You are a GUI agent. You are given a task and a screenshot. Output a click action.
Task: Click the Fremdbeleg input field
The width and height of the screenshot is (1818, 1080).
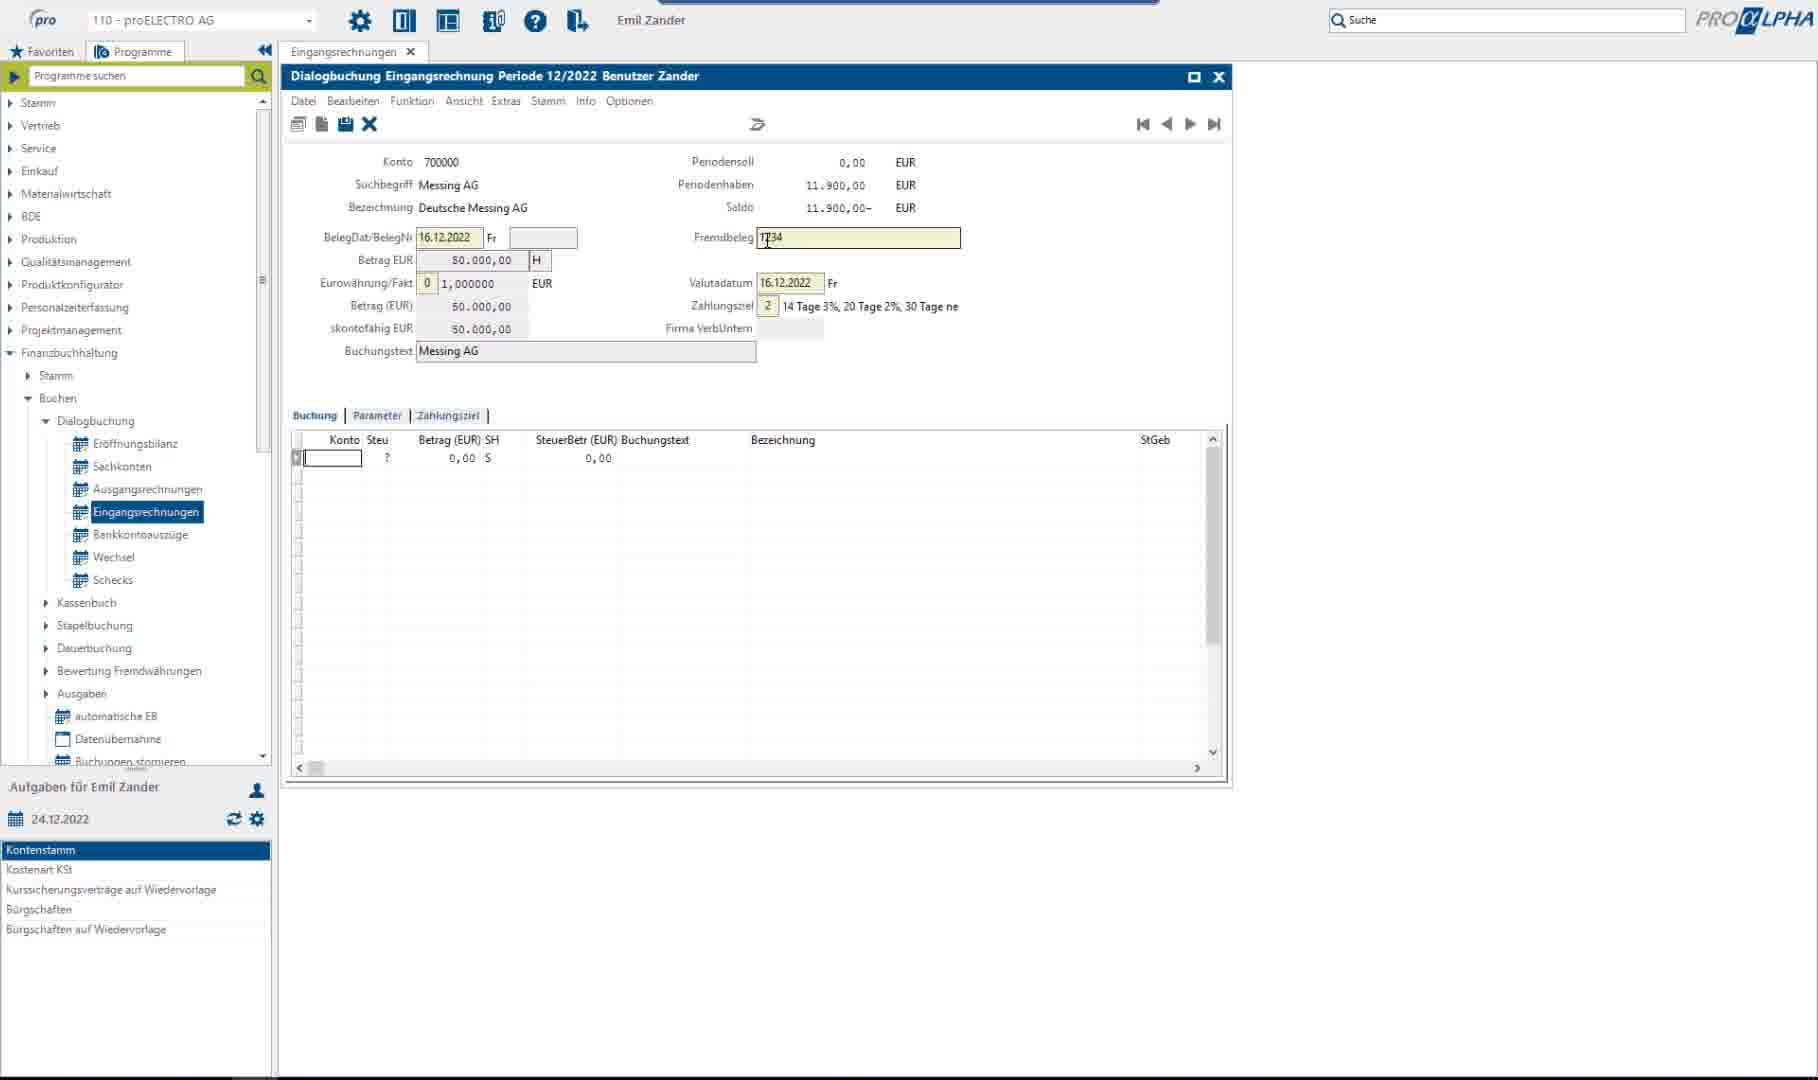click(x=858, y=238)
